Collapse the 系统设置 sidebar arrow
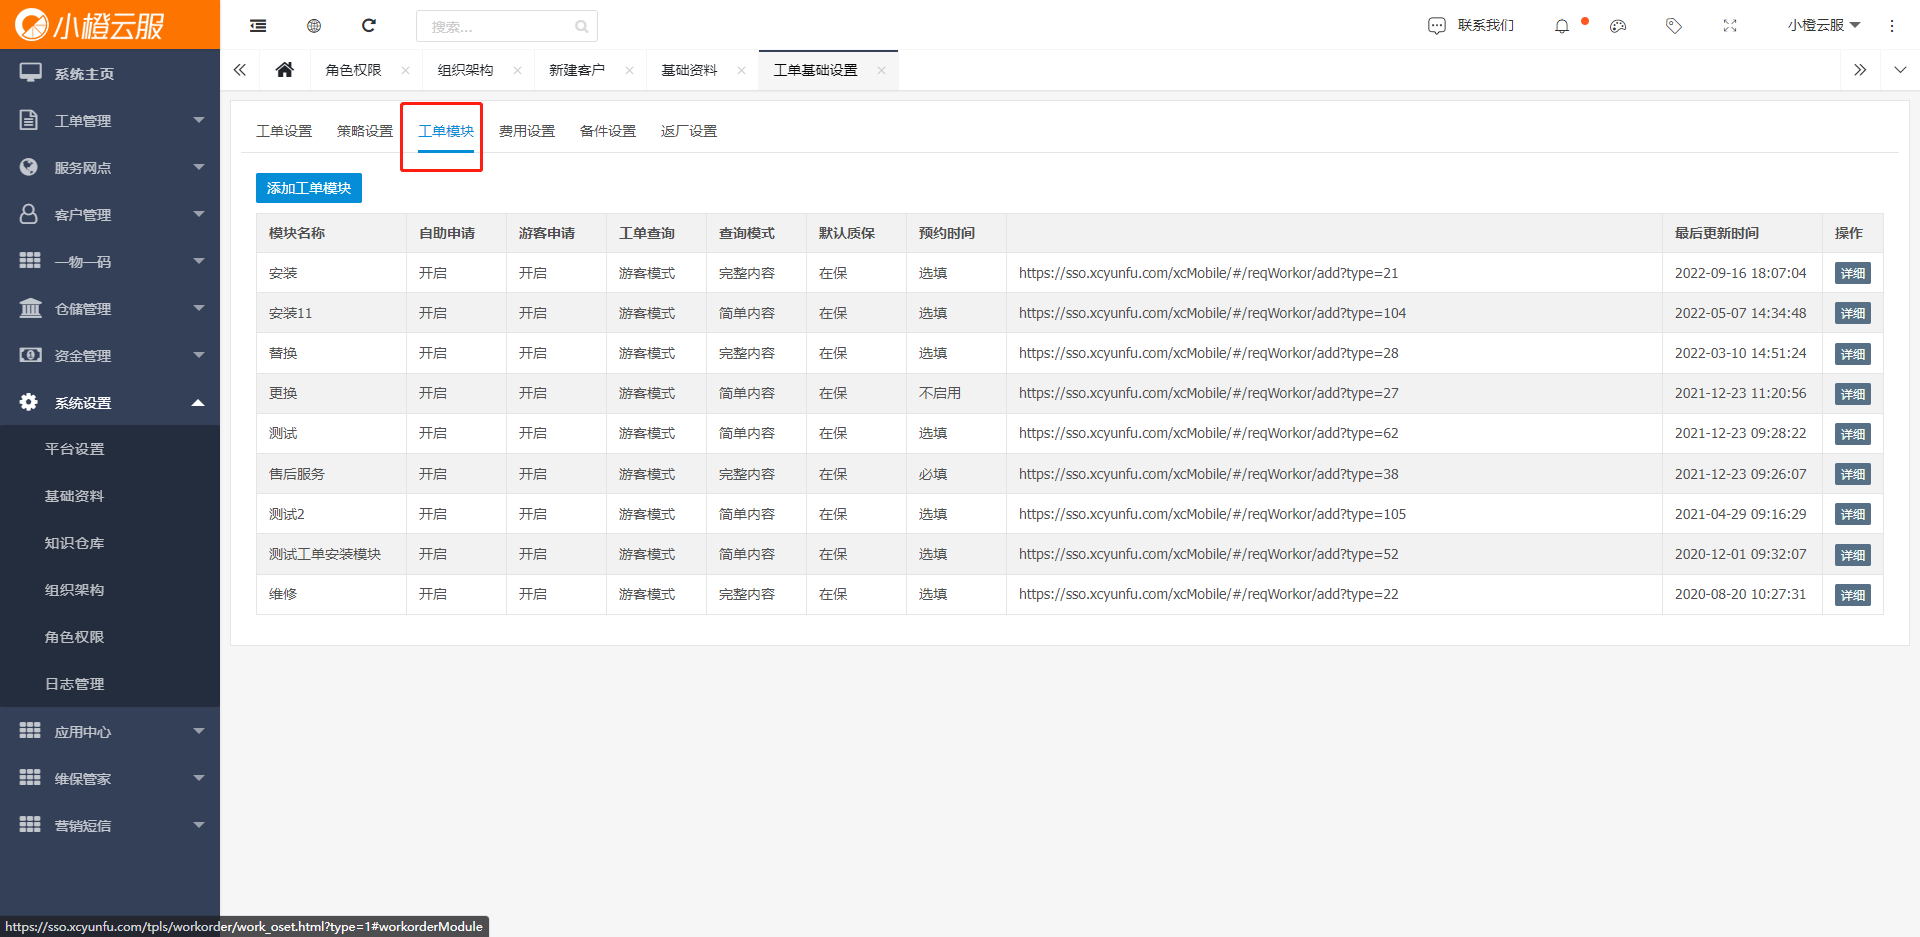Screen dimensions: 1920x937 tap(198, 402)
